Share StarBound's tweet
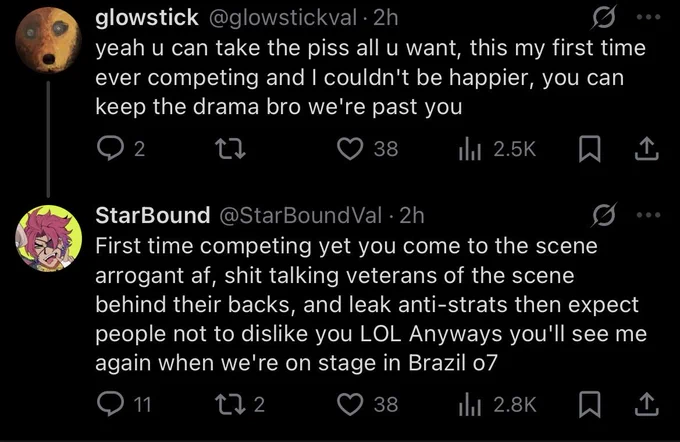The width and height of the screenshot is (680, 442). coord(647,404)
